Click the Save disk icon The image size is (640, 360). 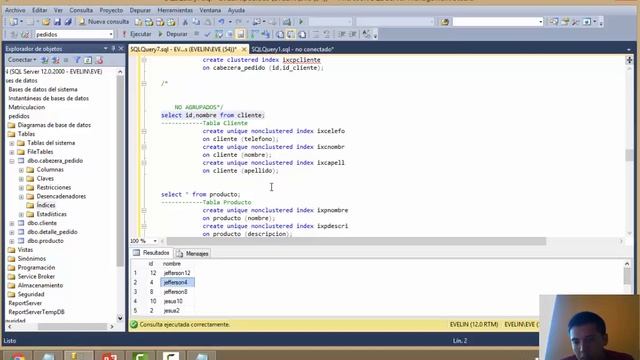tap(57, 22)
